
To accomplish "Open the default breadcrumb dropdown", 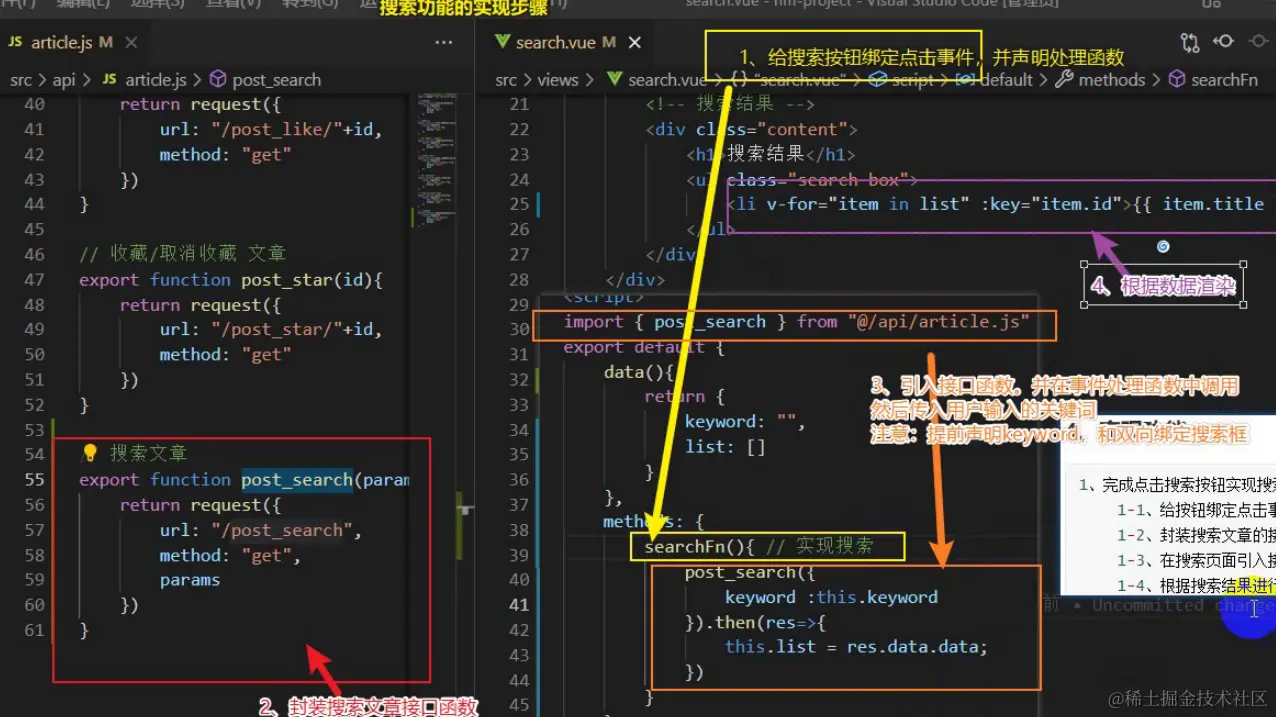I will [1006, 80].
